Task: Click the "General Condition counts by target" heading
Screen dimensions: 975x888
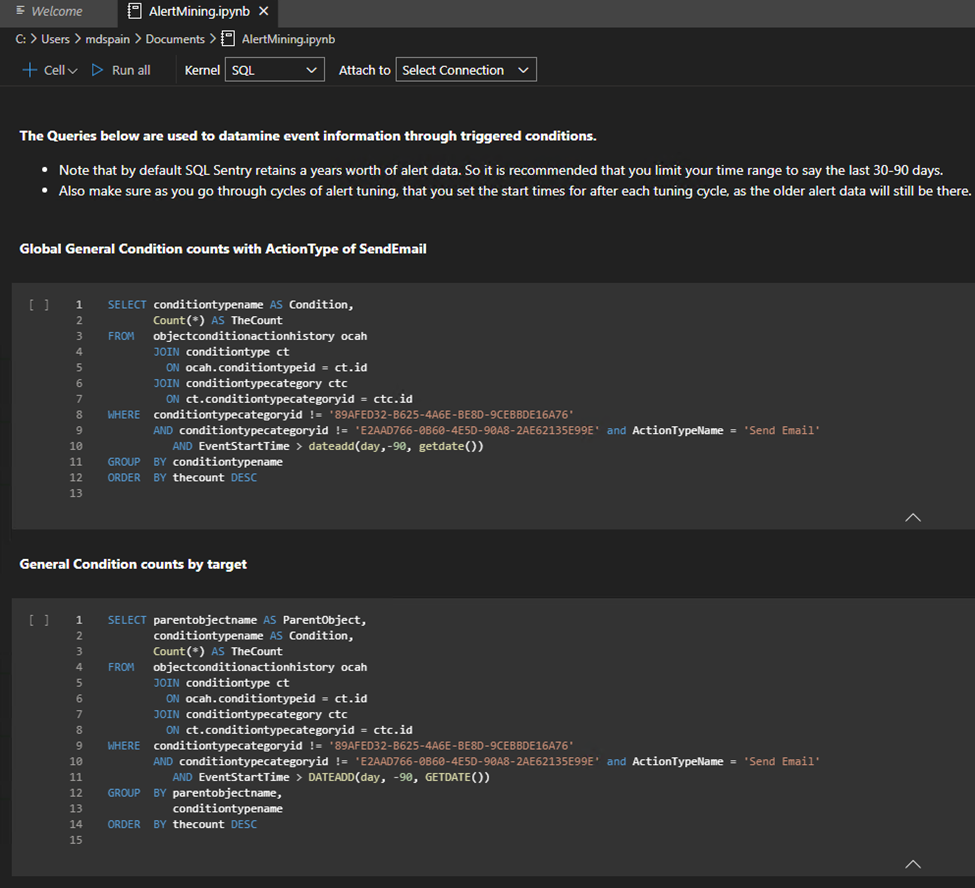Action: 133,564
